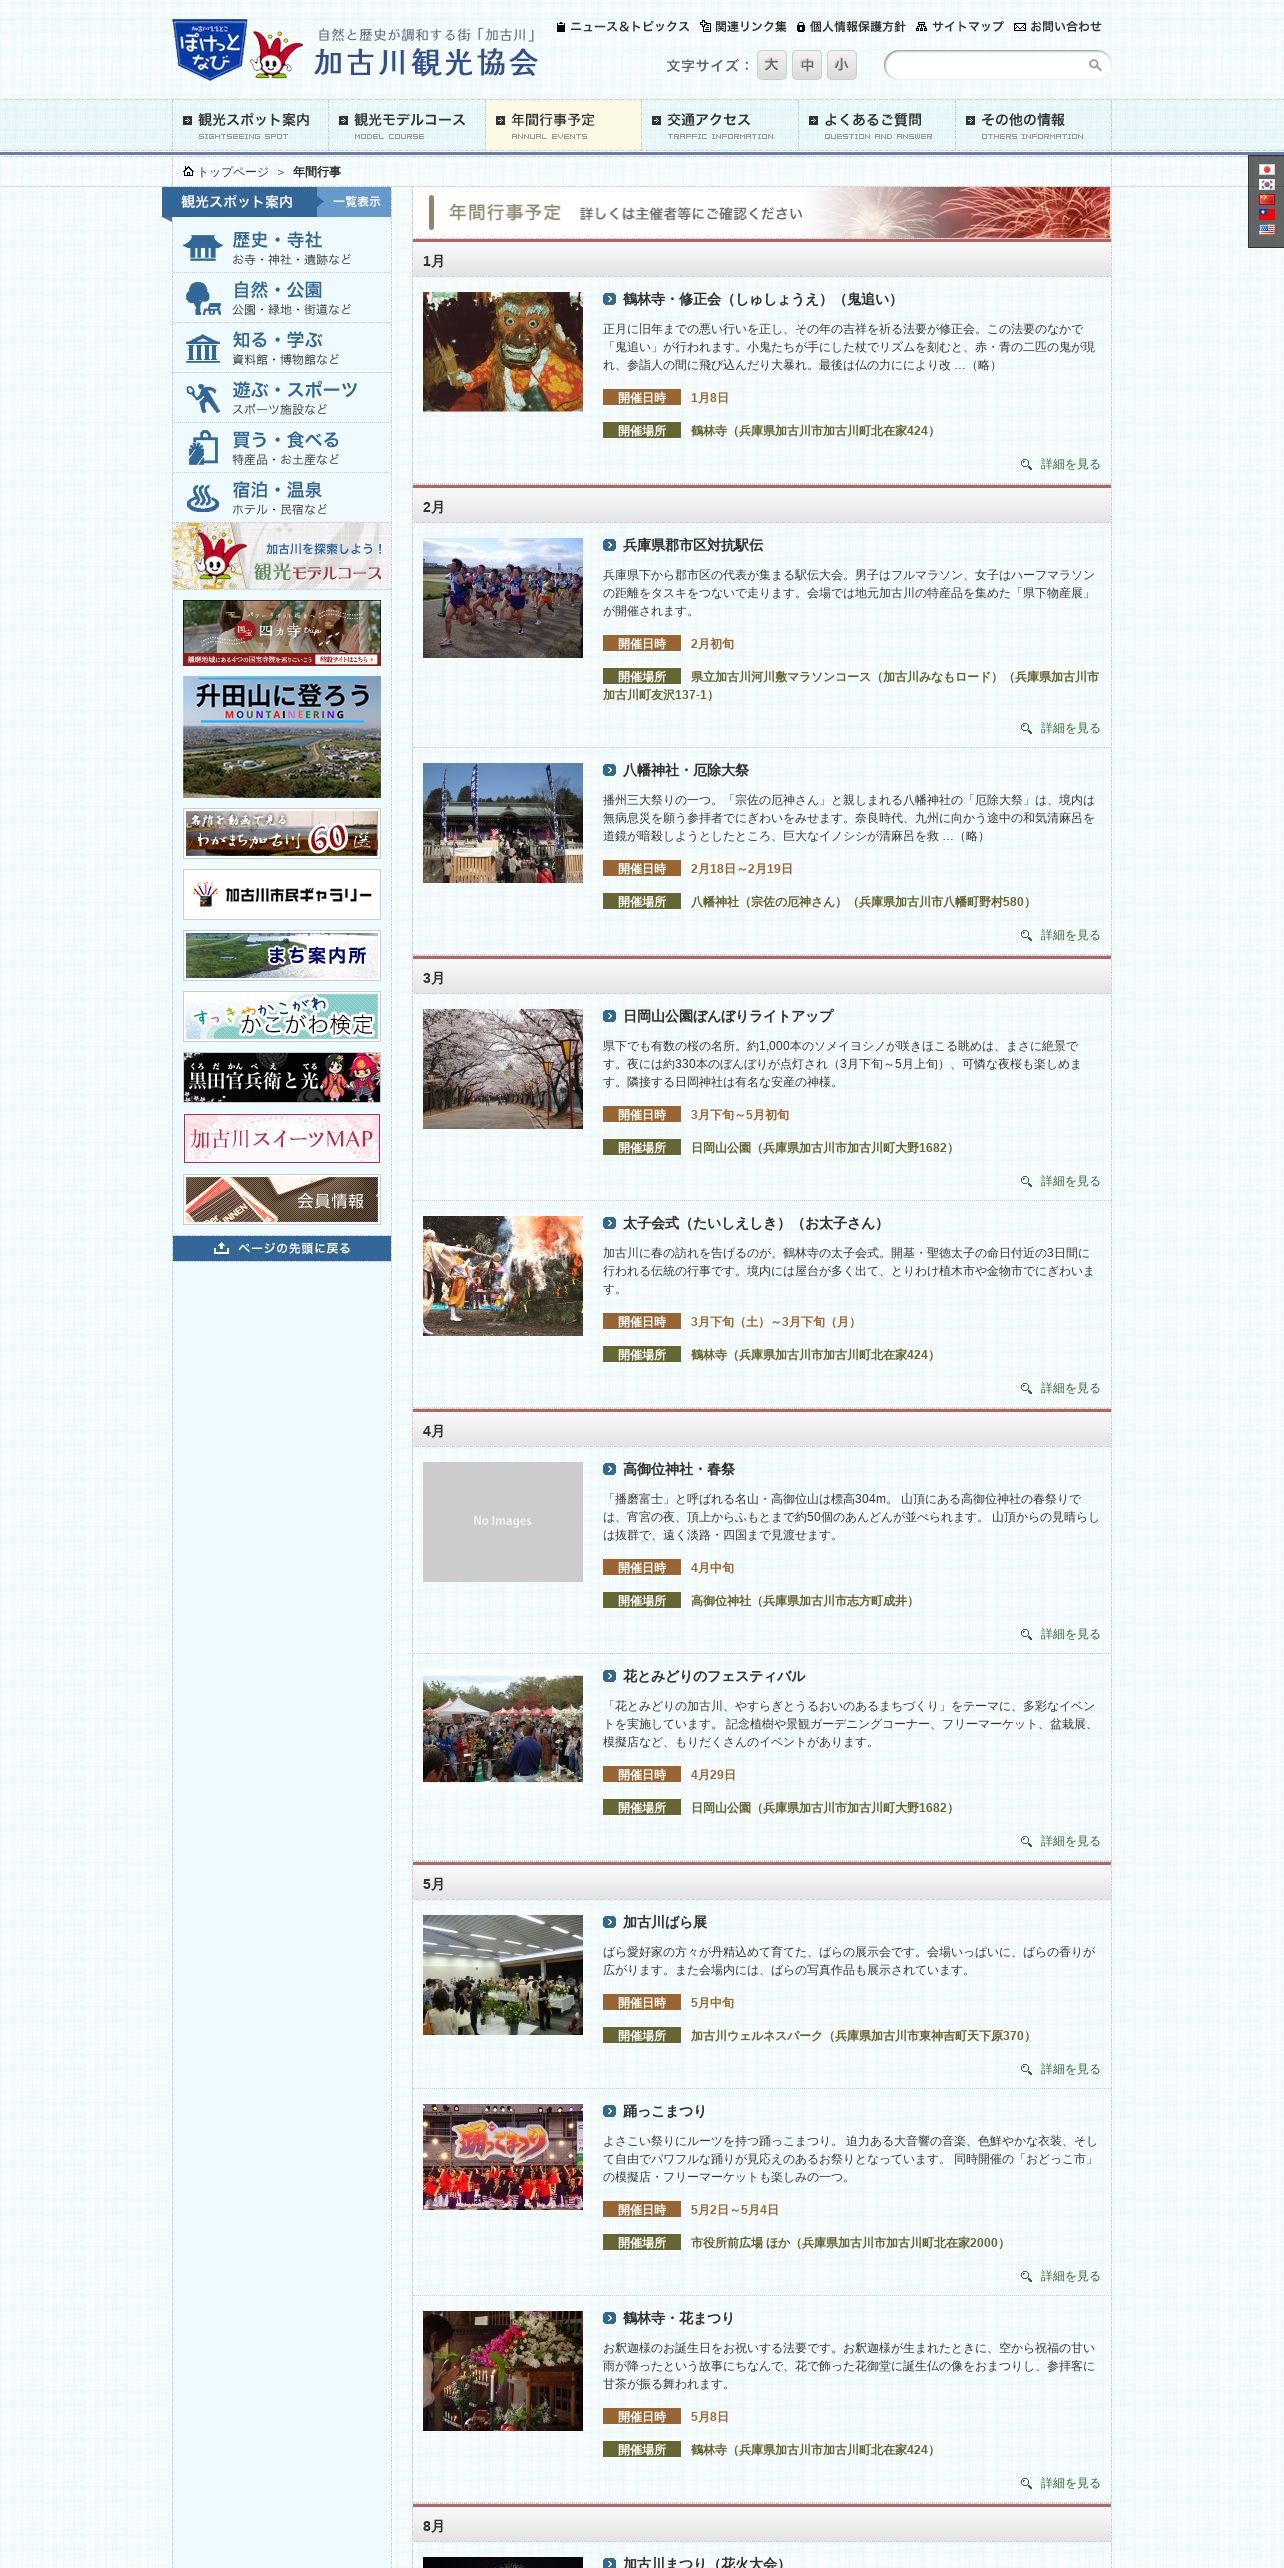Open the marathon runners ekiden thumbnail
The width and height of the screenshot is (1284, 2568).
pyautogui.click(x=503, y=598)
